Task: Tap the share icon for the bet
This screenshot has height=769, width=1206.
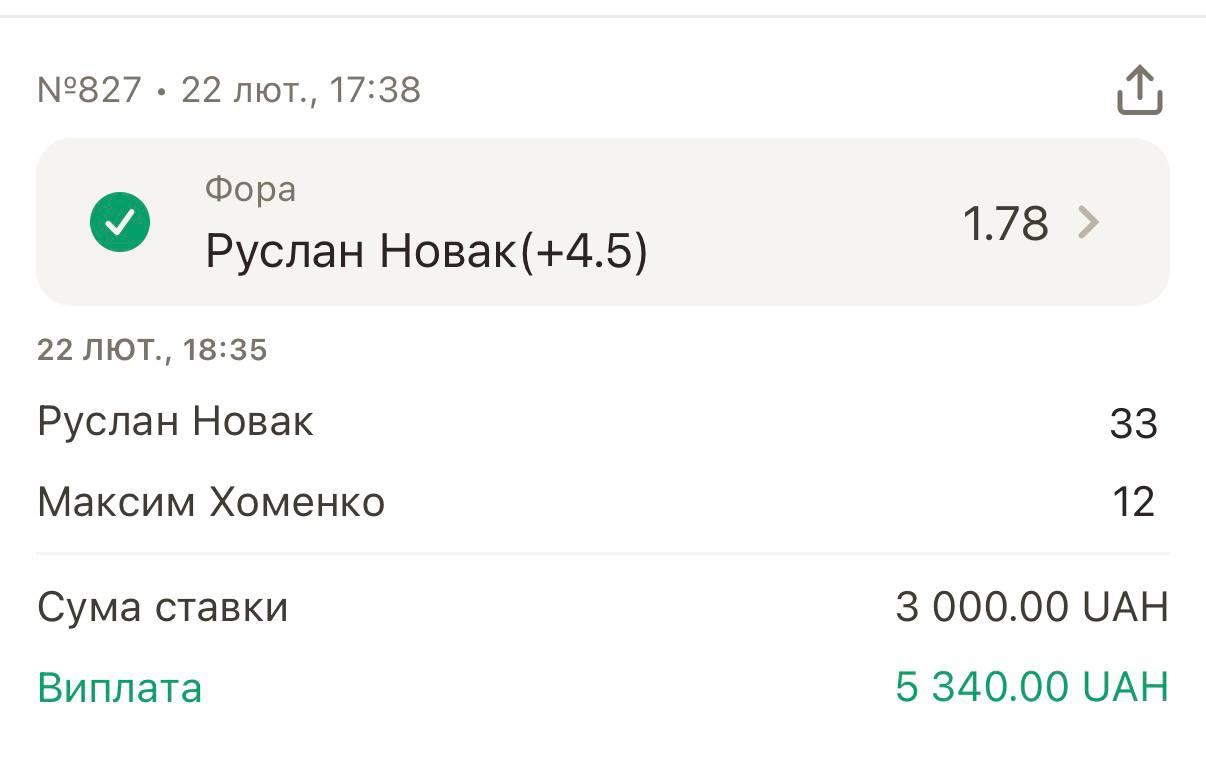Action: tap(1139, 91)
